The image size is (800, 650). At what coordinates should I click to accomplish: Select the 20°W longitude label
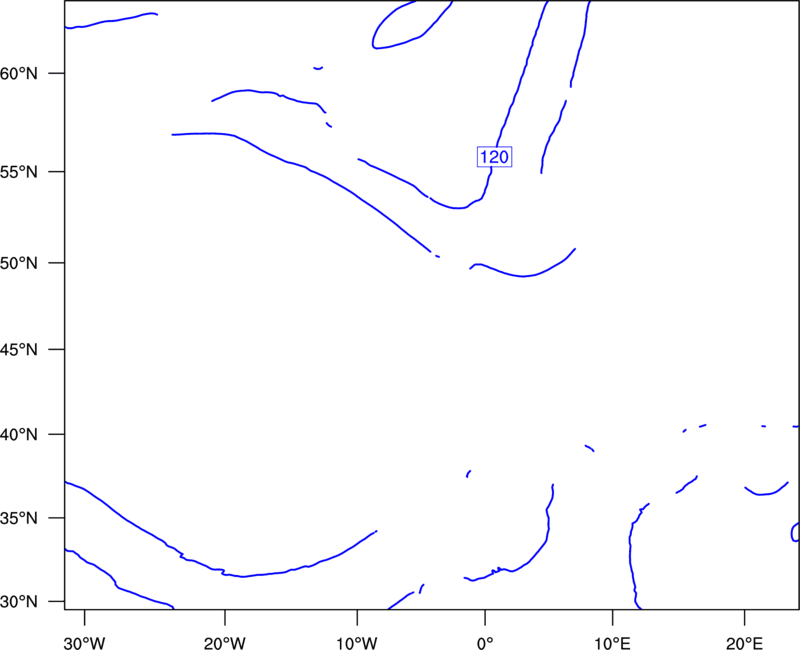[x=225, y=643]
